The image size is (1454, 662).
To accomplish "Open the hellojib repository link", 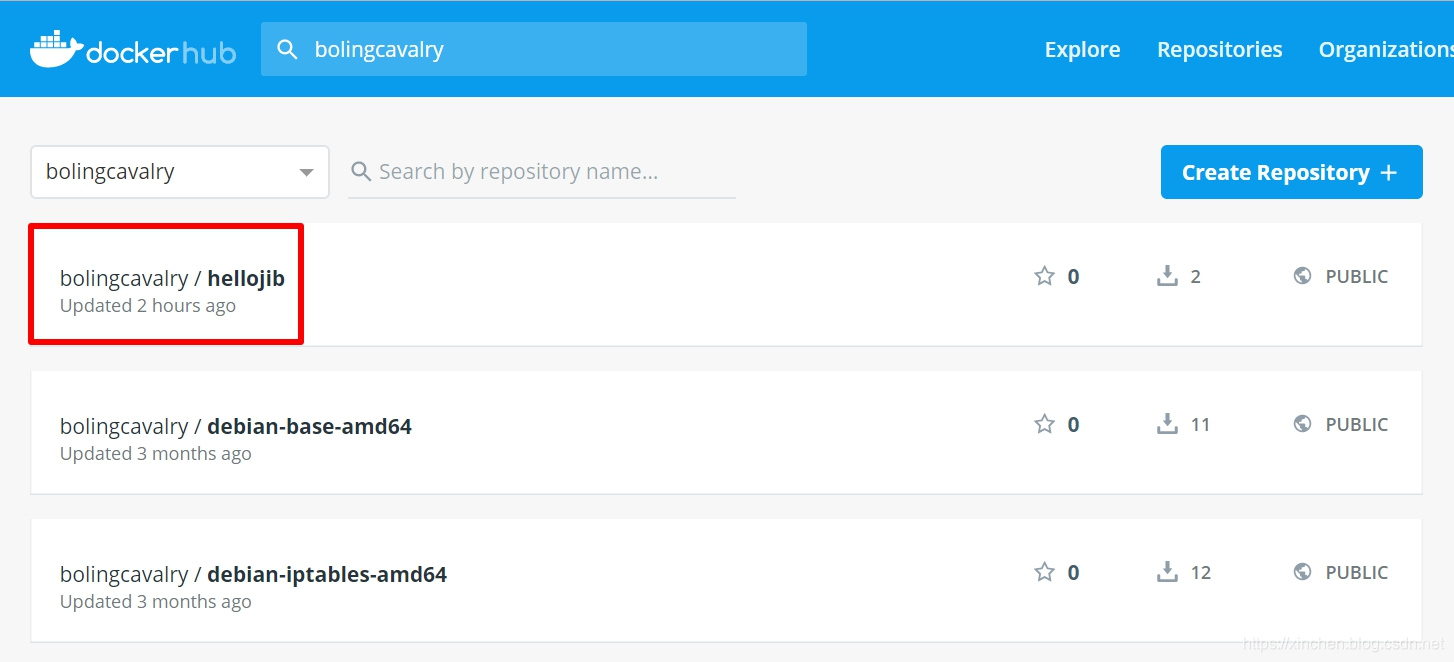I will tap(245, 278).
